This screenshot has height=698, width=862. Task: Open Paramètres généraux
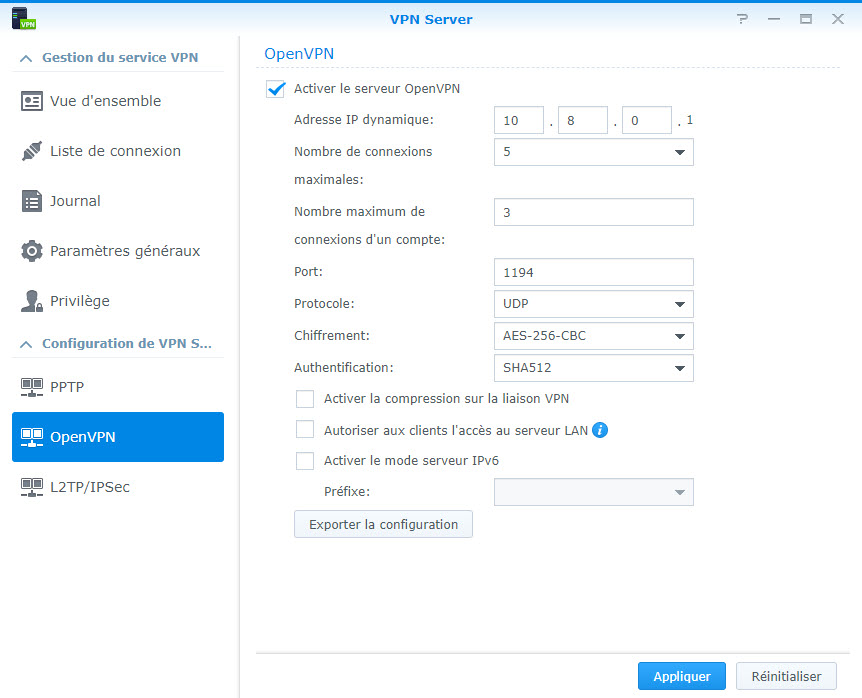(118, 251)
